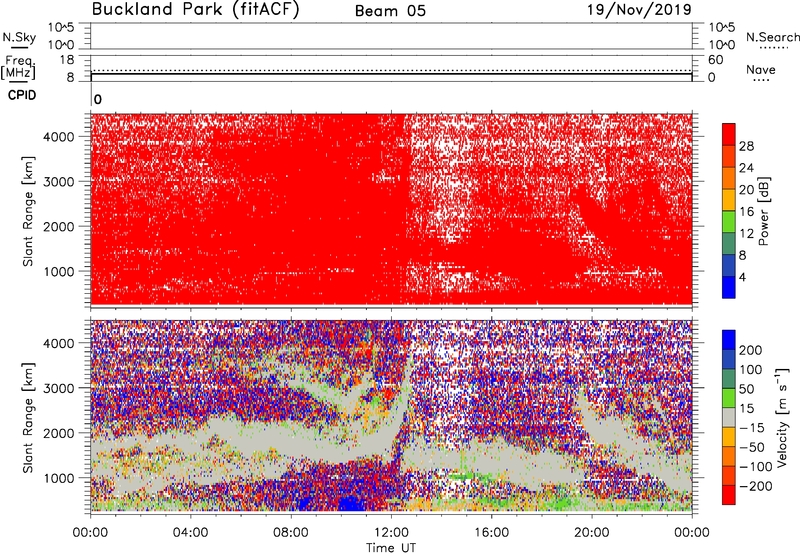Click the Power color bar

pos(729,211)
